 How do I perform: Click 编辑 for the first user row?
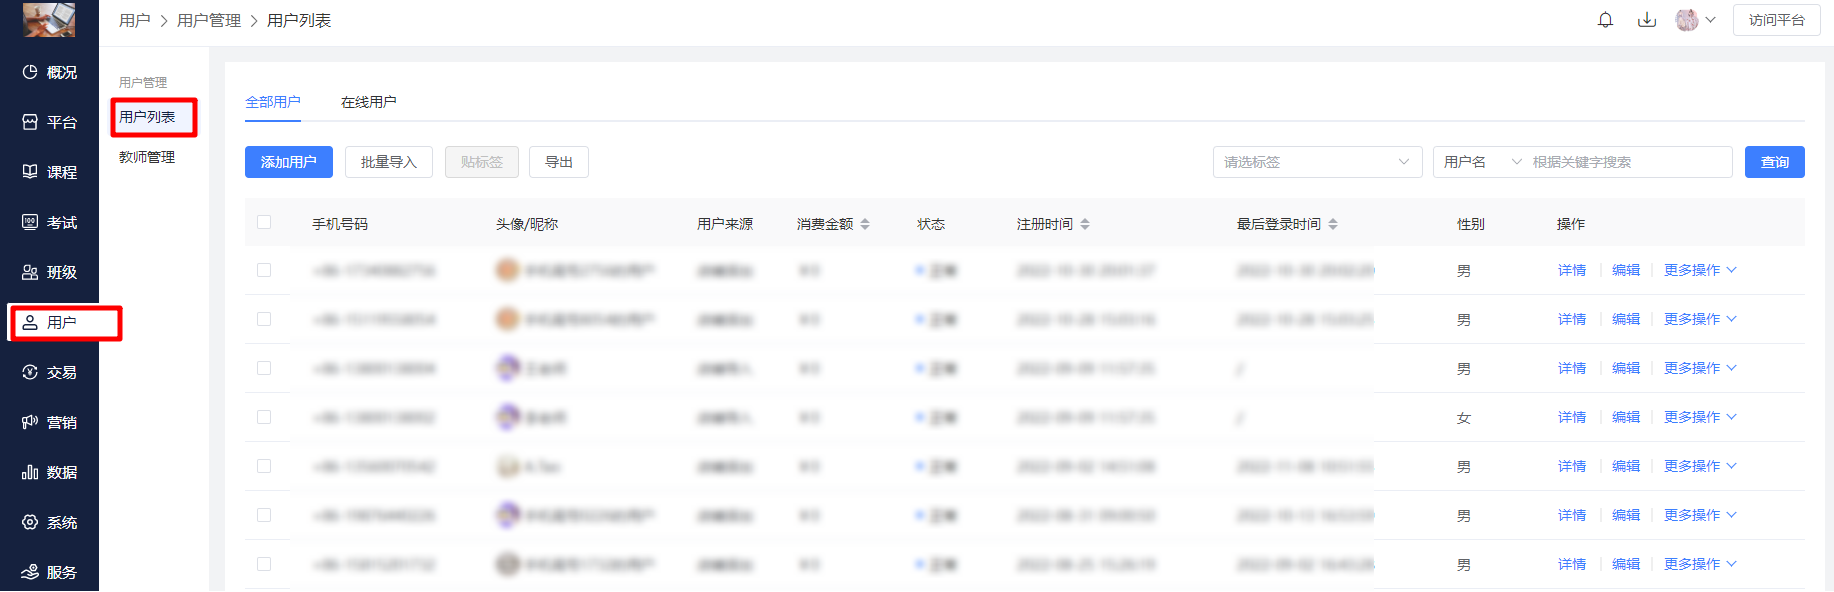pos(1626,270)
